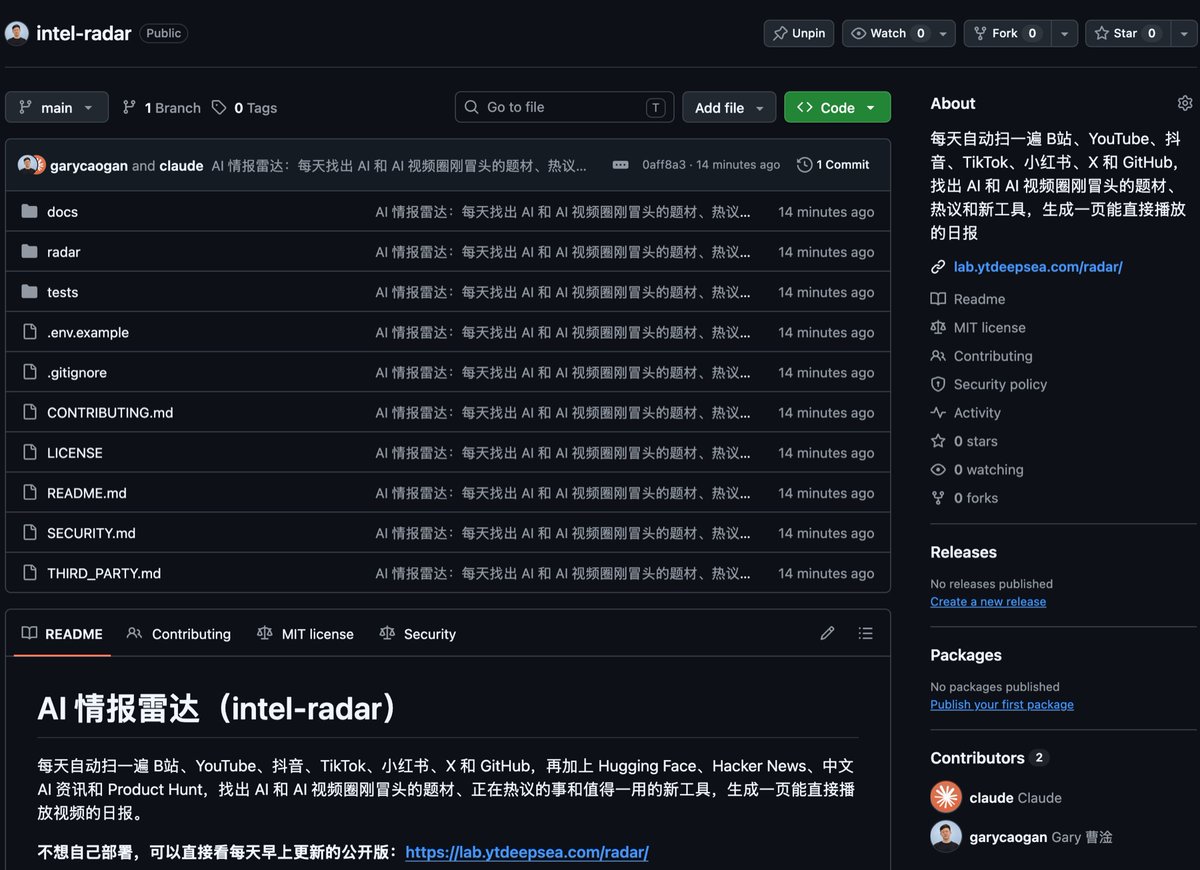The height and width of the screenshot is (870, 1200).
Task: Click the file icon beside LICENSE
Action: (x=29, y=453)
